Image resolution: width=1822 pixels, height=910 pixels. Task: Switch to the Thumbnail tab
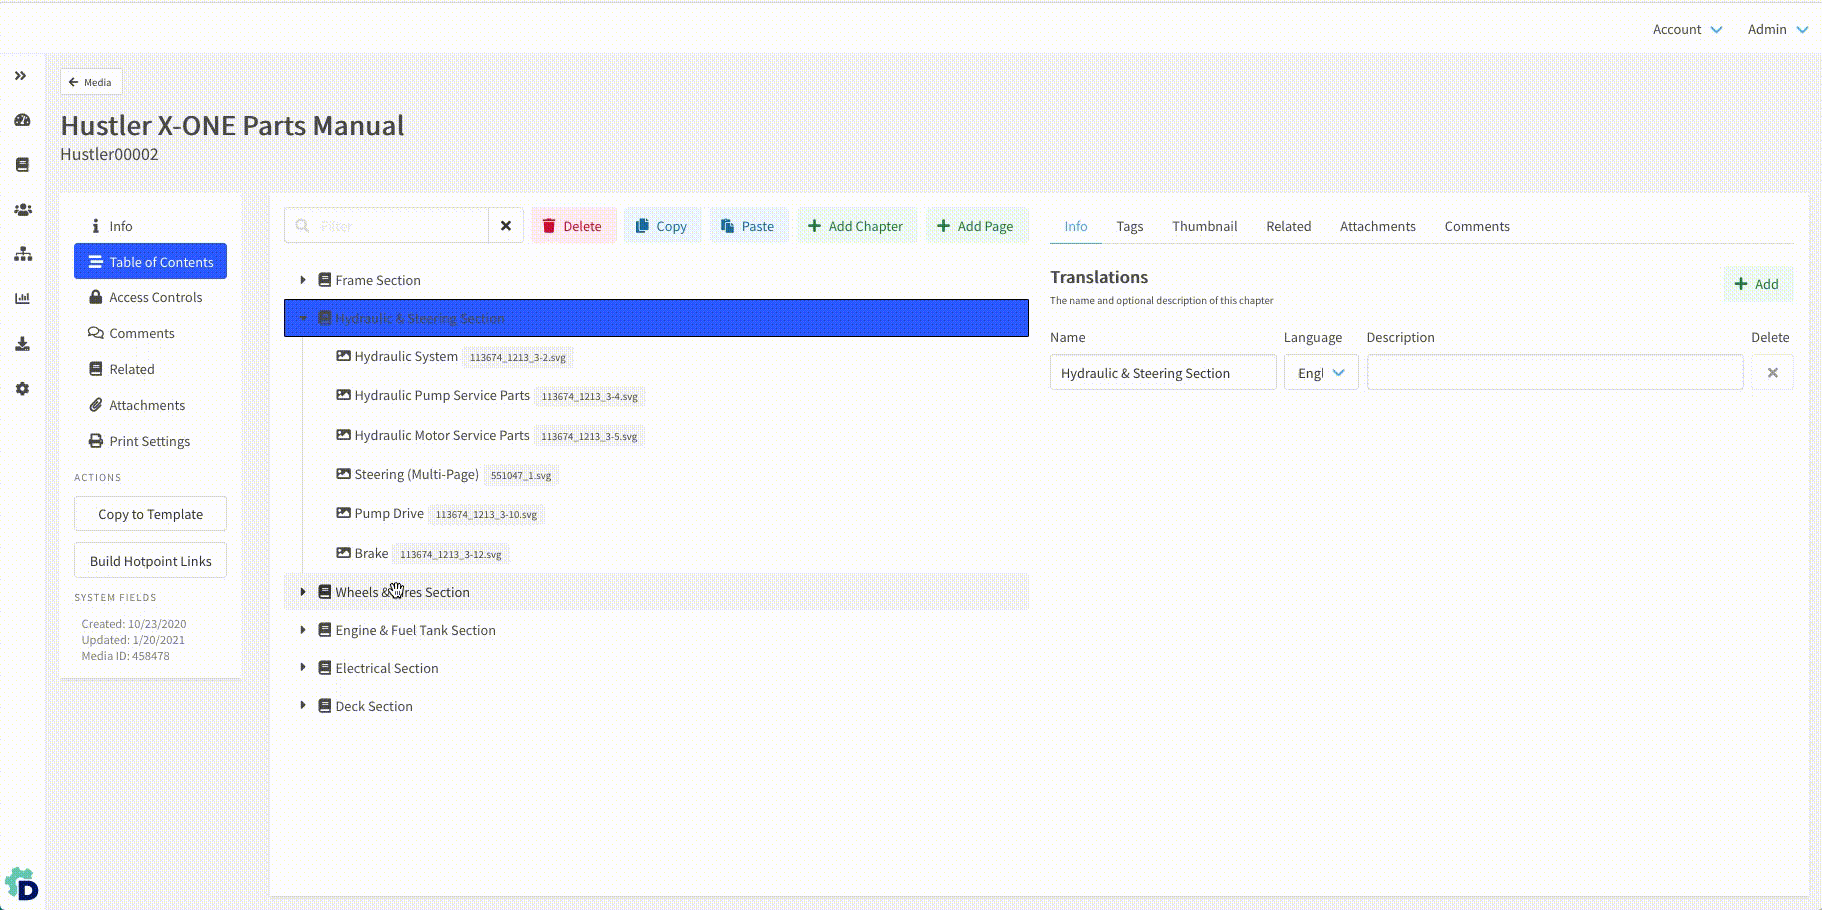click(1204, 226)
